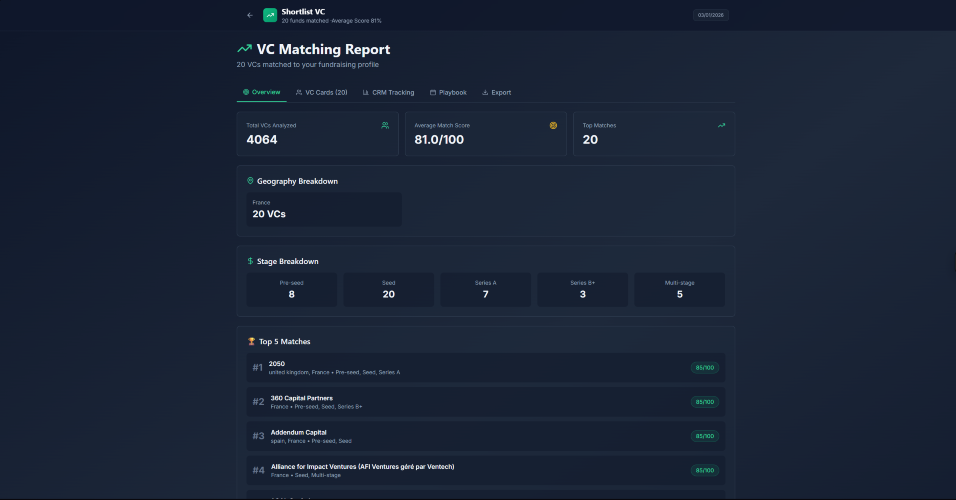Open the Export tab

(x=496, y=92)
